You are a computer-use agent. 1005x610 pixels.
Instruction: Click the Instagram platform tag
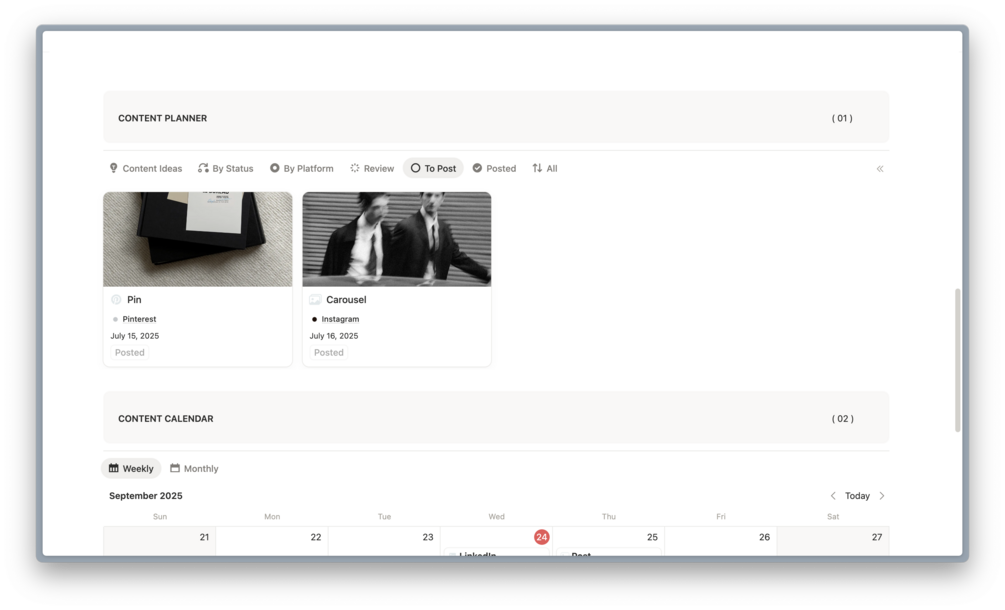(340, 319)
